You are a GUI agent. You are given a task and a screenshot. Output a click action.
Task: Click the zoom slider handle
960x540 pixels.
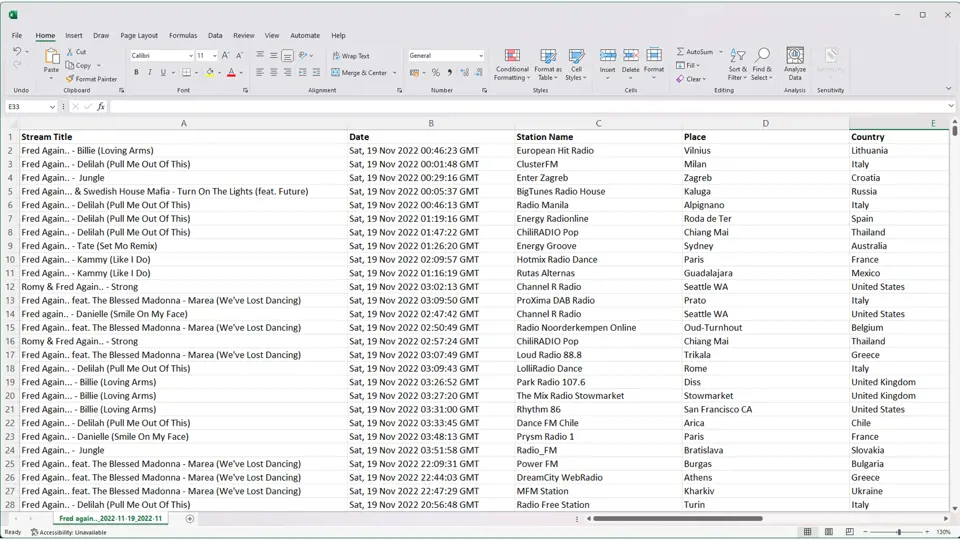(899, 532)
